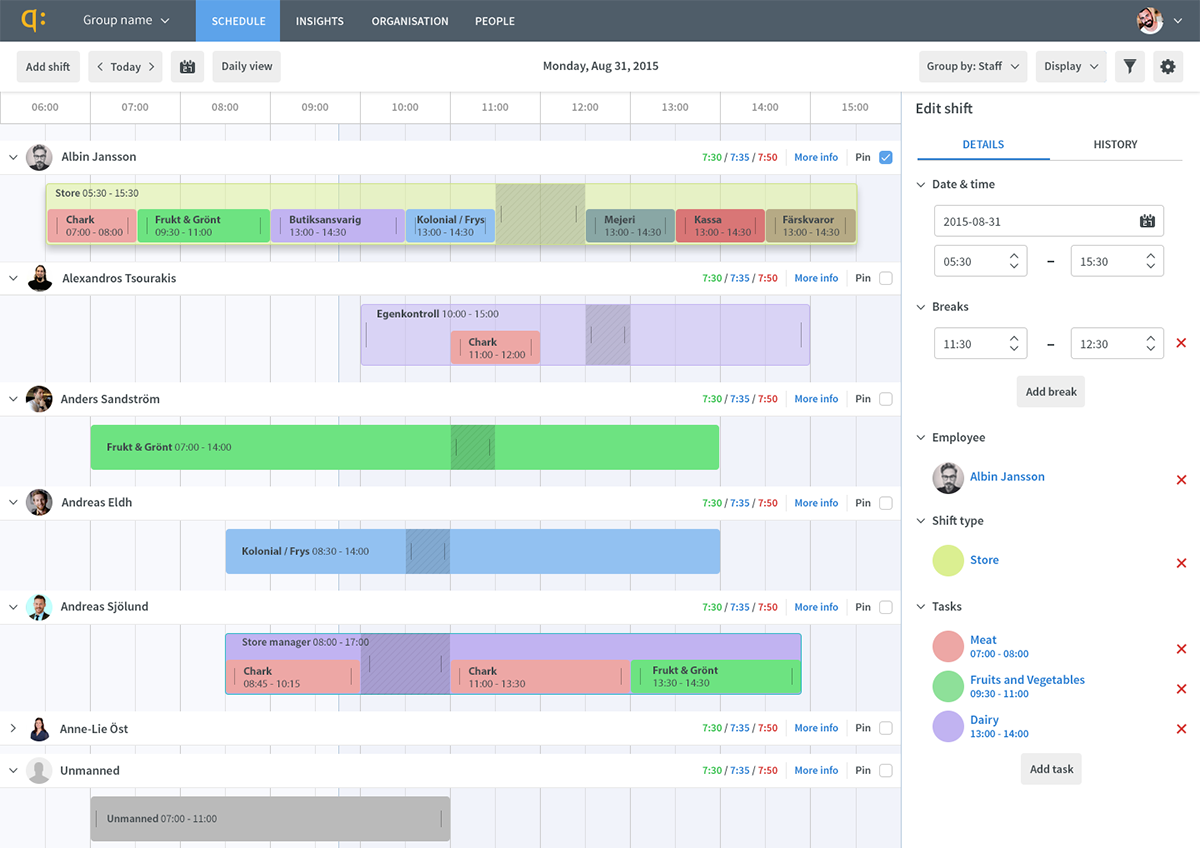This screenshot has width=1200, height=848.
Task: Collapse the Tasks section
Action: click(922, 607)
